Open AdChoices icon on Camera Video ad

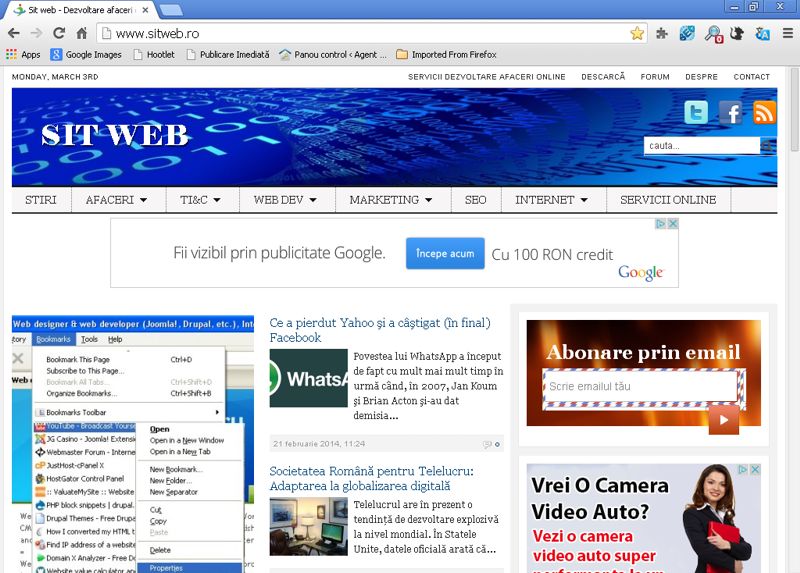click(x=743, y=469)
